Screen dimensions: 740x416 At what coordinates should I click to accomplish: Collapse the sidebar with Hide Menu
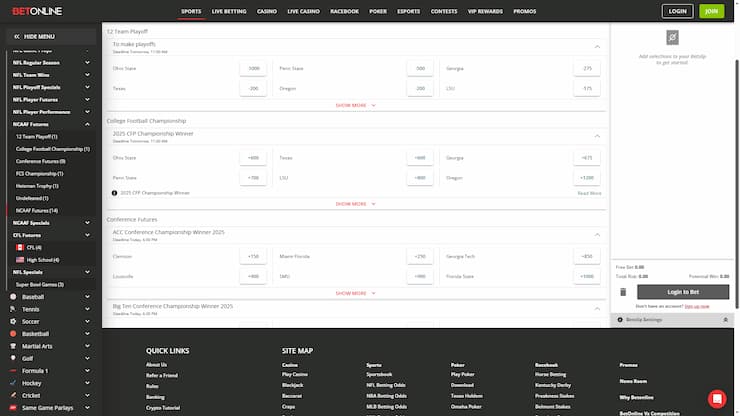pos(36,35)
